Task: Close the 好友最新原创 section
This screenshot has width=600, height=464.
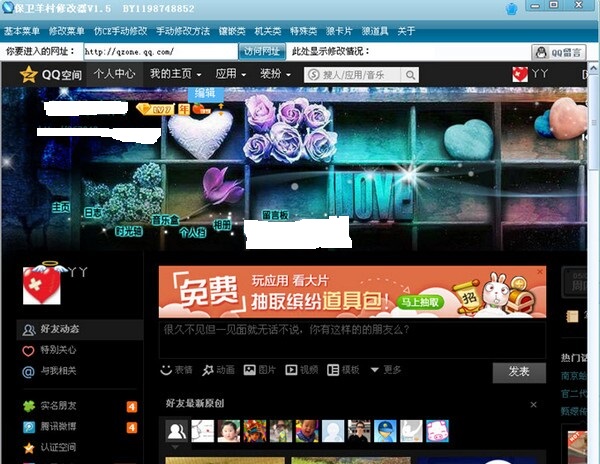Action: pyautogui.click(x=533, y=404)
